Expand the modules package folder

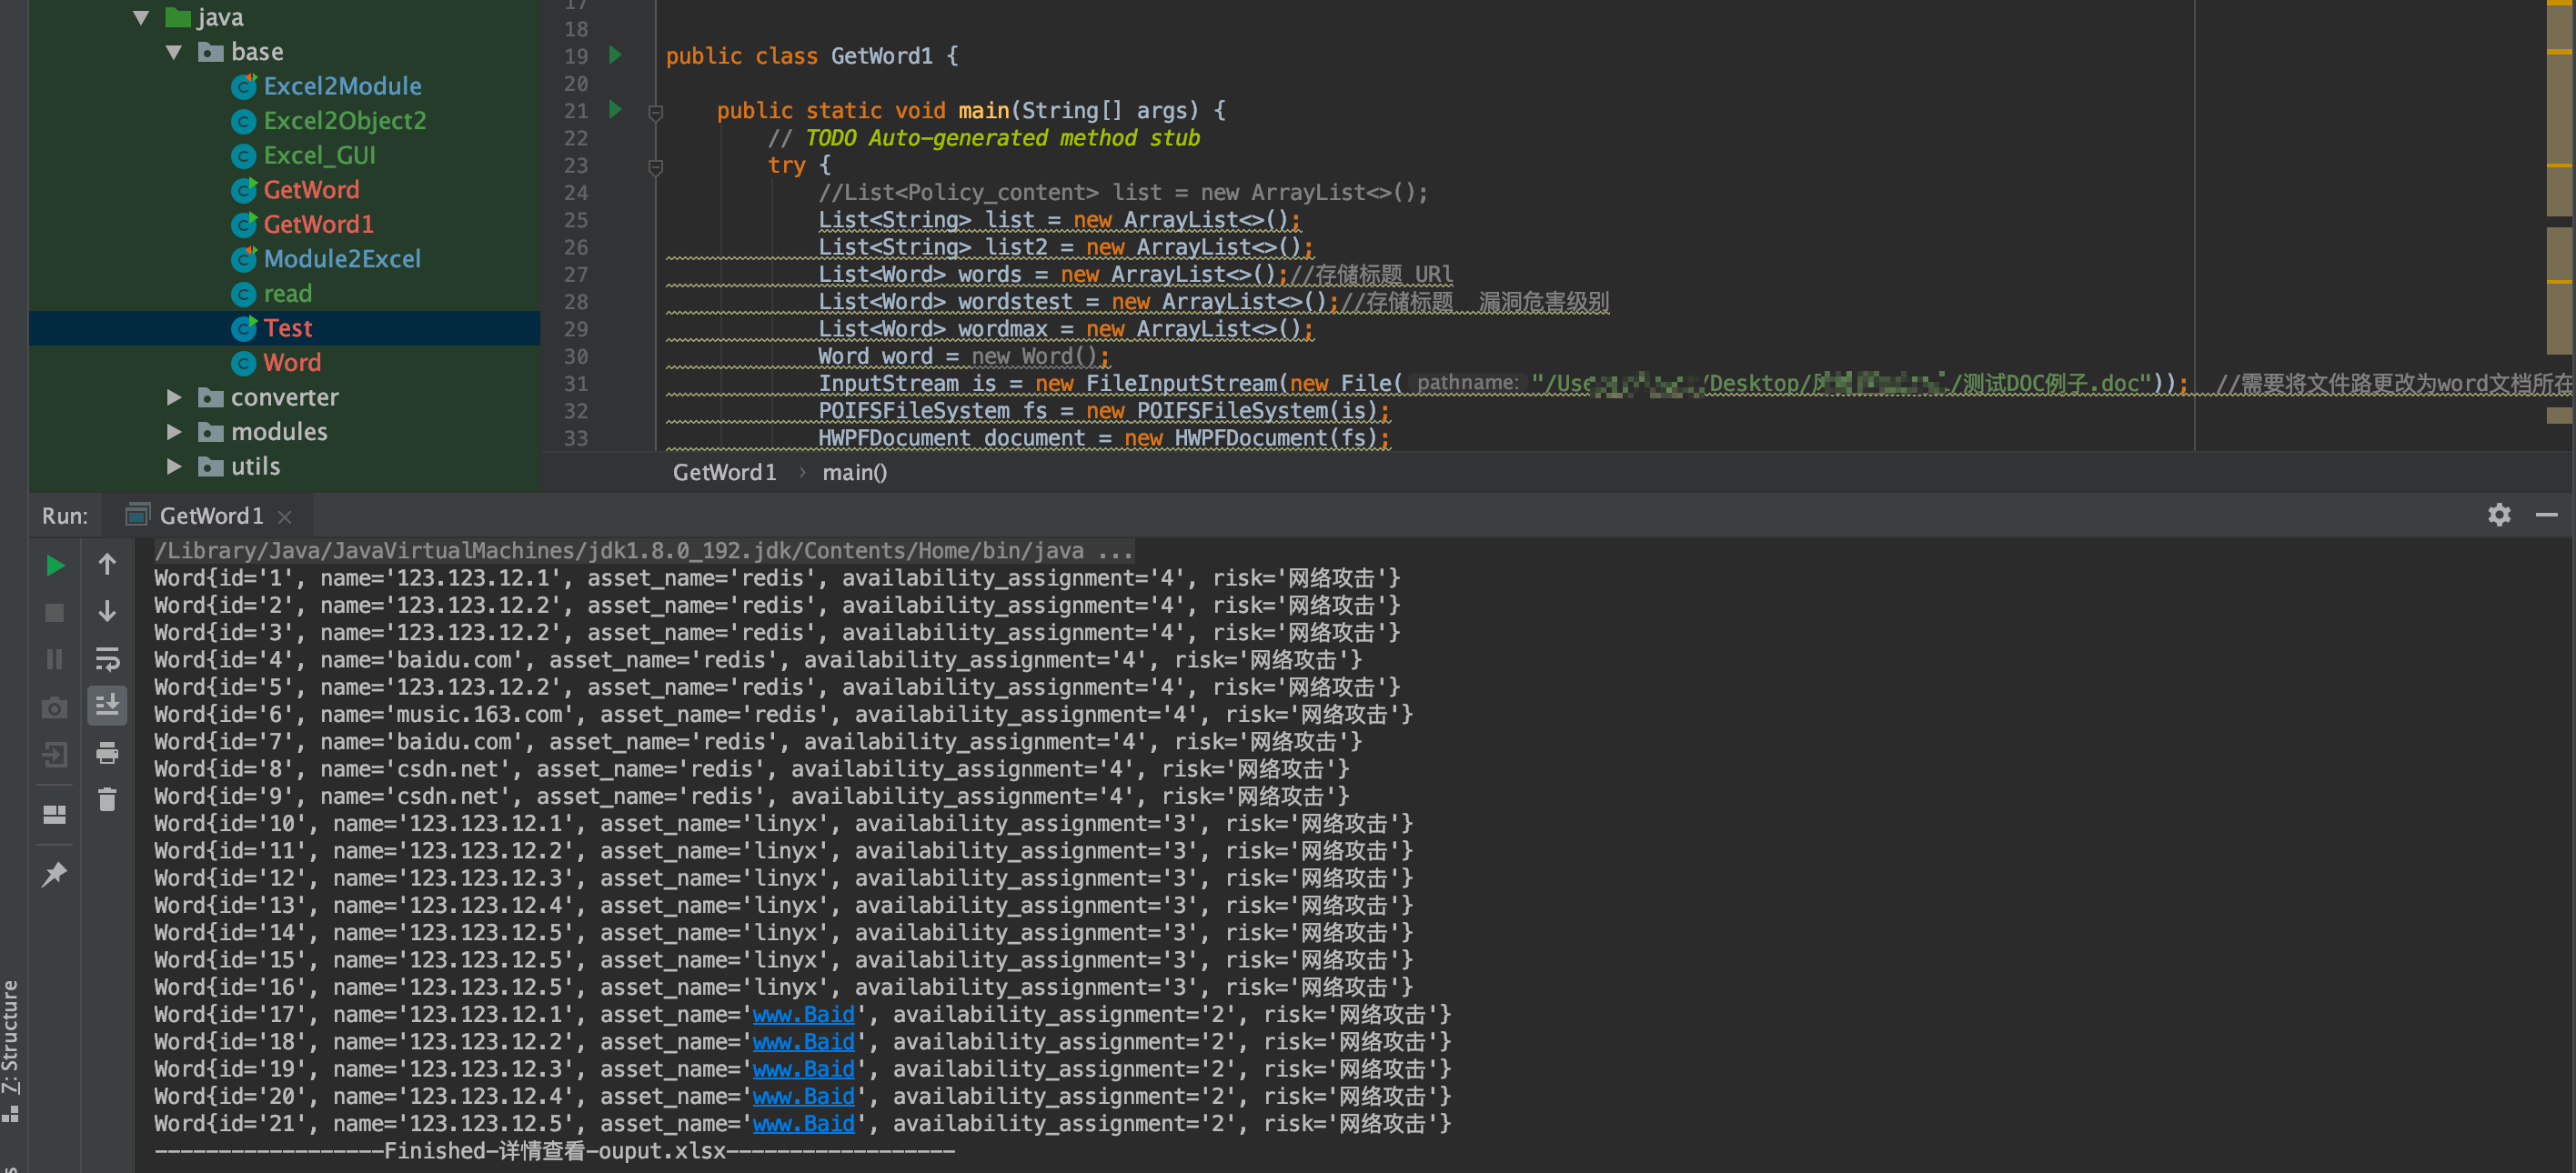174,432
